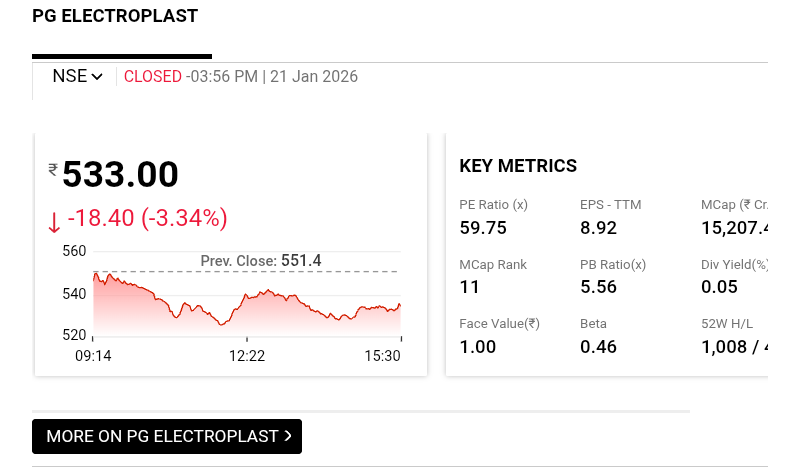The width and height of the screenshot is (800, 467).
Task: Click the PB Ratio value 5.56
Action: click(x=598, y=287)
